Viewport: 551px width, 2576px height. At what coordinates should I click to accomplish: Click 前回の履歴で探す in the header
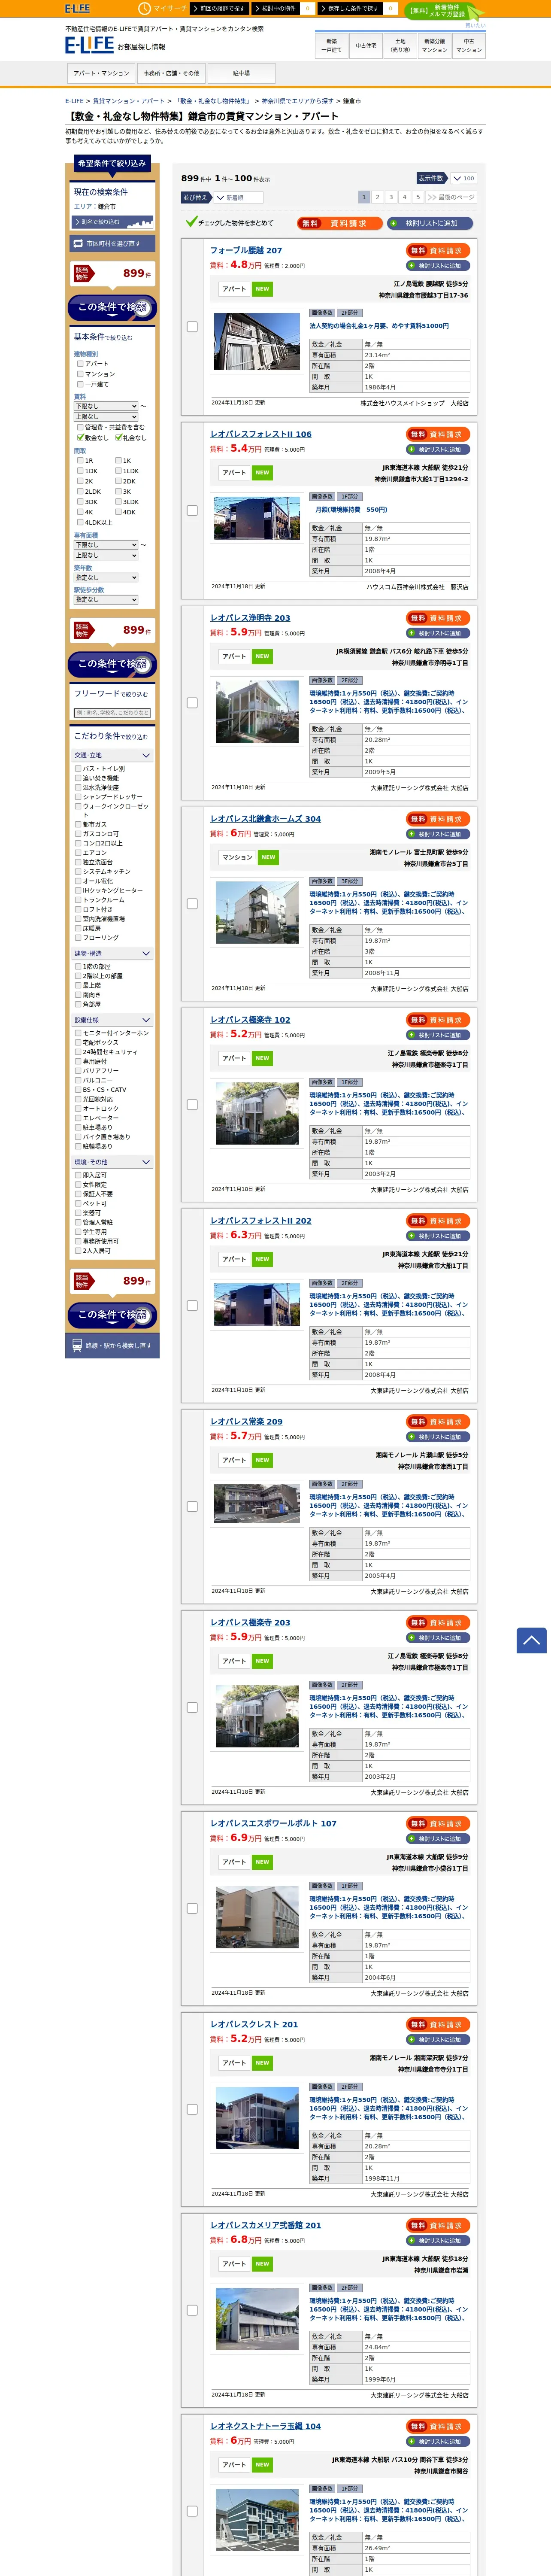(x=219, y=8)
